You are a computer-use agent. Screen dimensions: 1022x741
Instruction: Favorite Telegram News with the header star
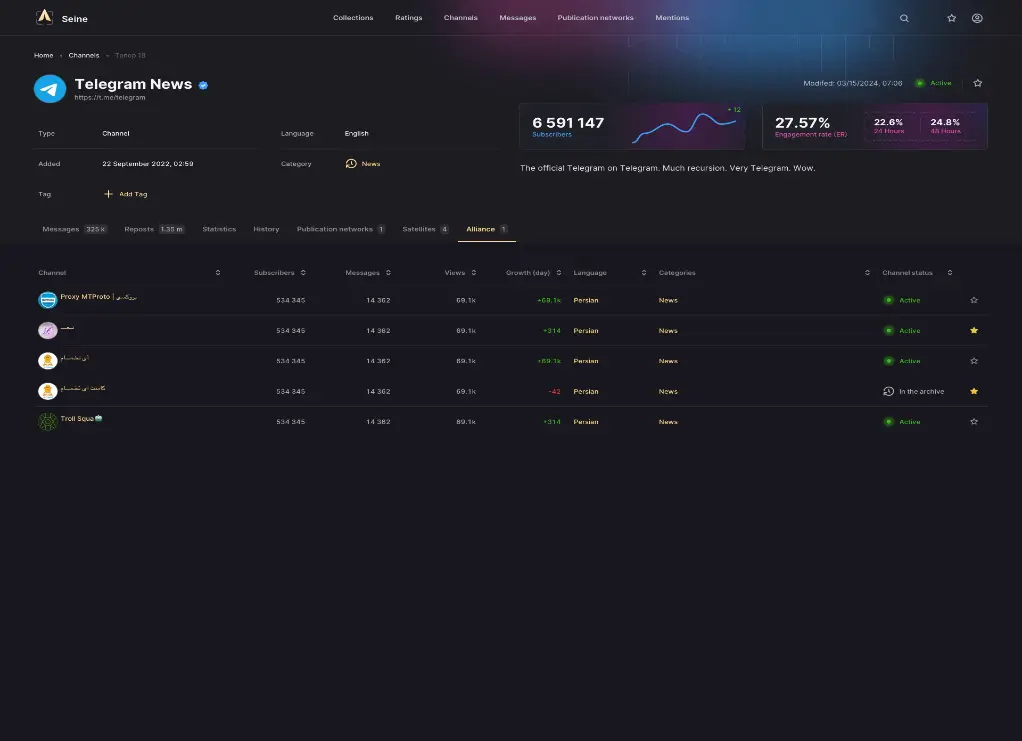978,83
